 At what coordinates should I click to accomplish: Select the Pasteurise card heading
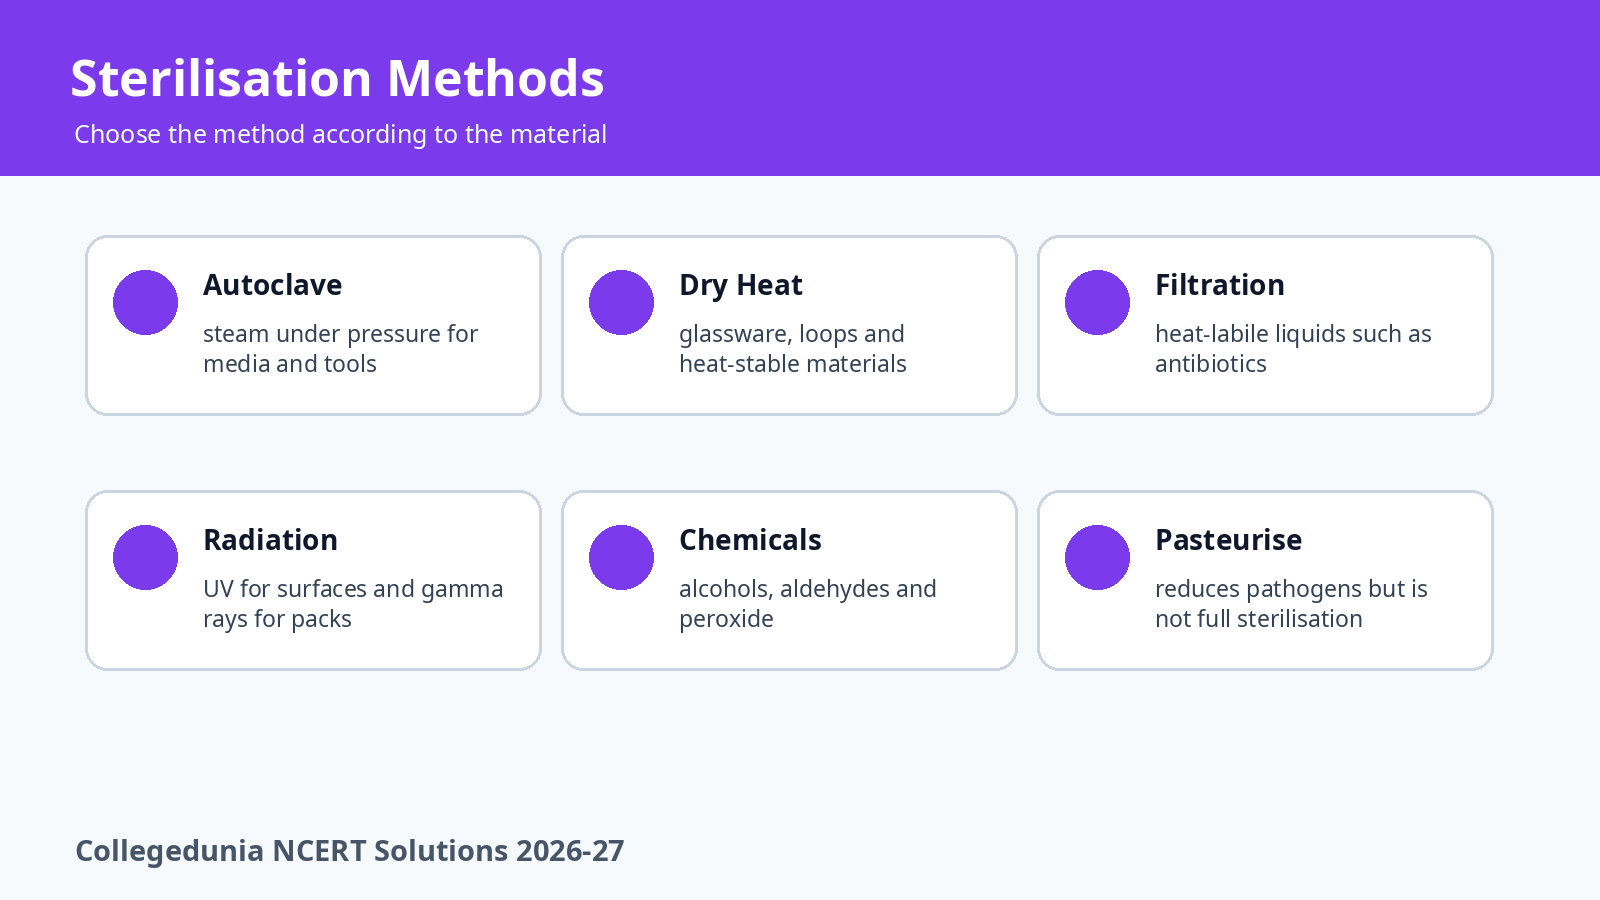pyautogui.click(x=1228, y=540)
